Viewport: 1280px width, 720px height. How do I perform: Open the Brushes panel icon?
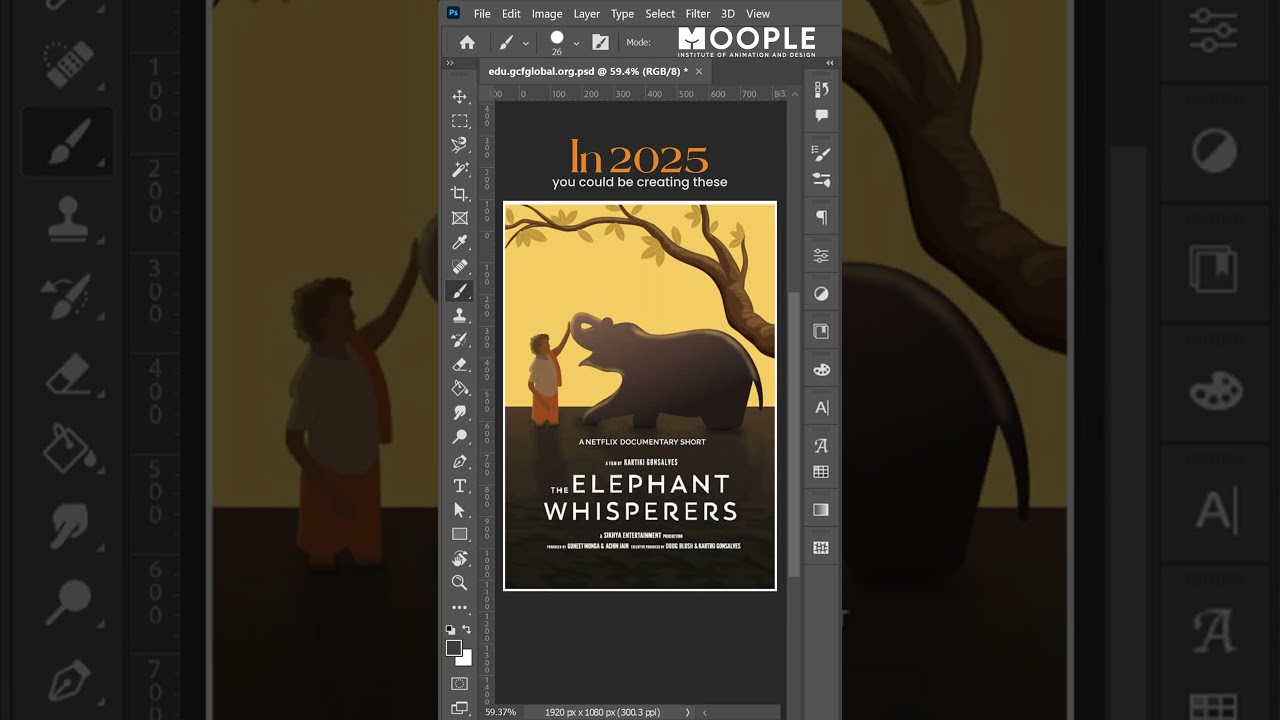[822, 180]
